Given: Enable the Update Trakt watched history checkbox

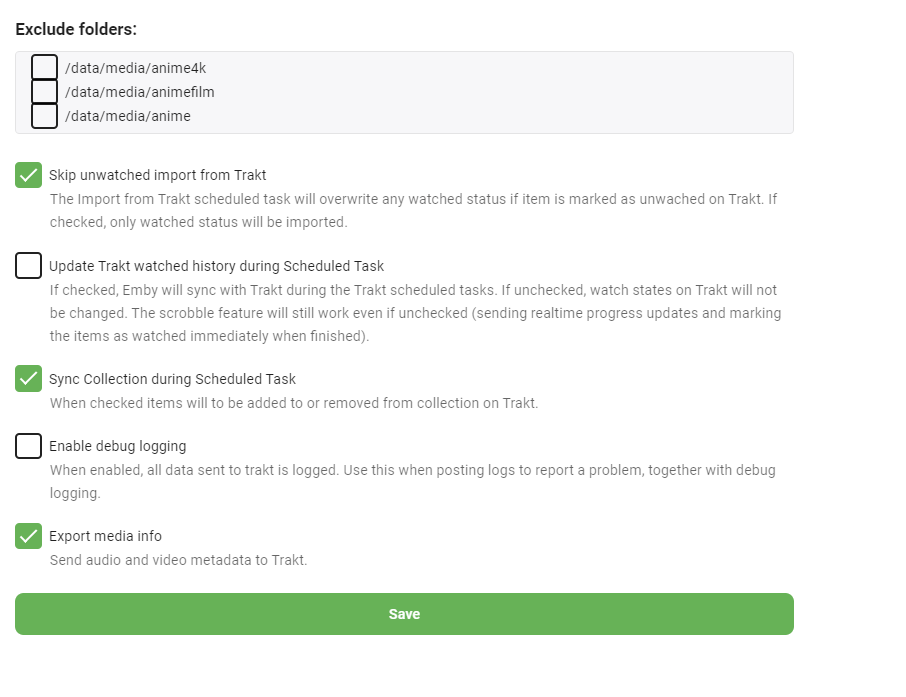Looking at the screenshot, I should coord(28,266).
